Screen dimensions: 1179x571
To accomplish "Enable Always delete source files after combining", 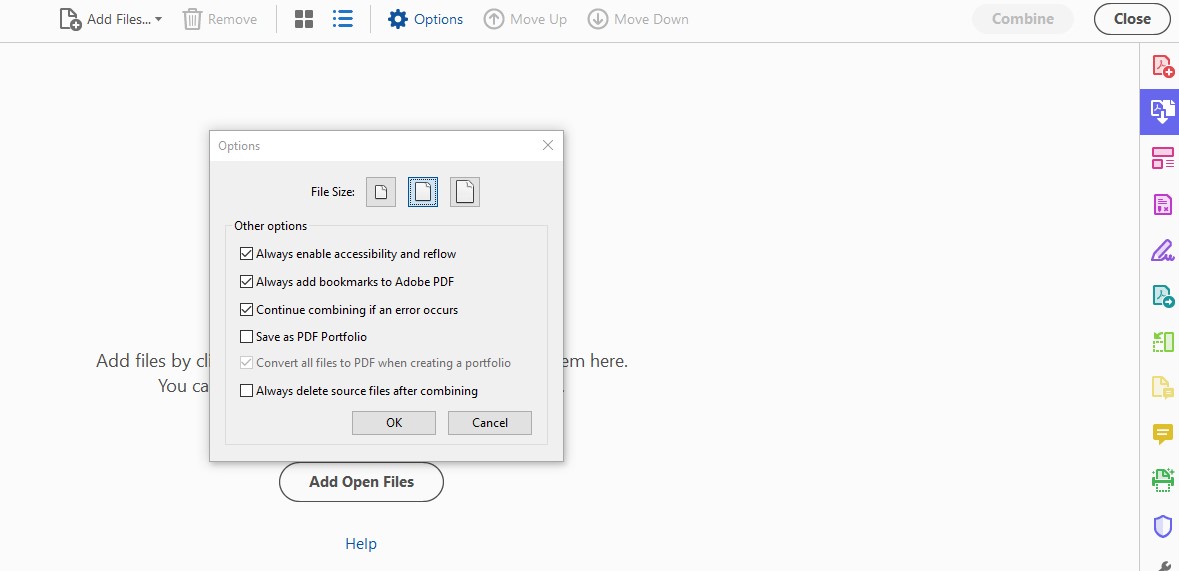I will click(246, 390).
